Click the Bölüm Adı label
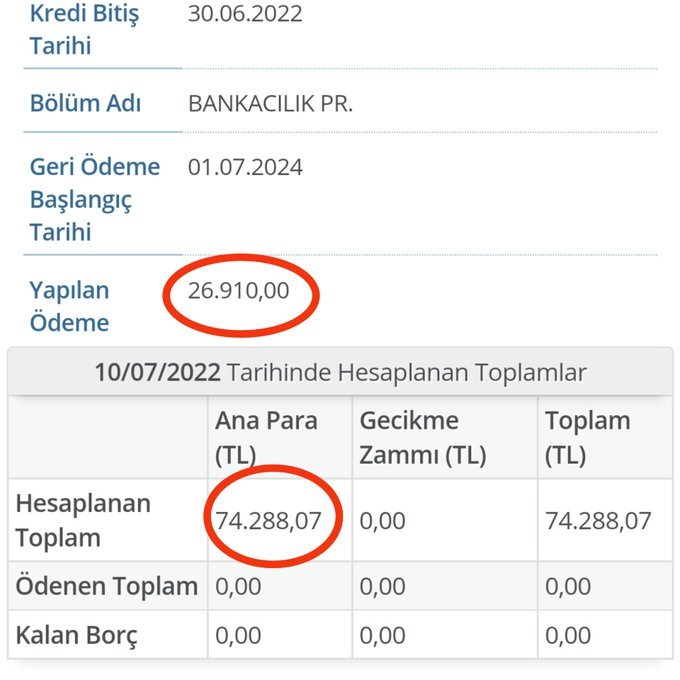This screenshot has width=680, height=680. (85, 104)
